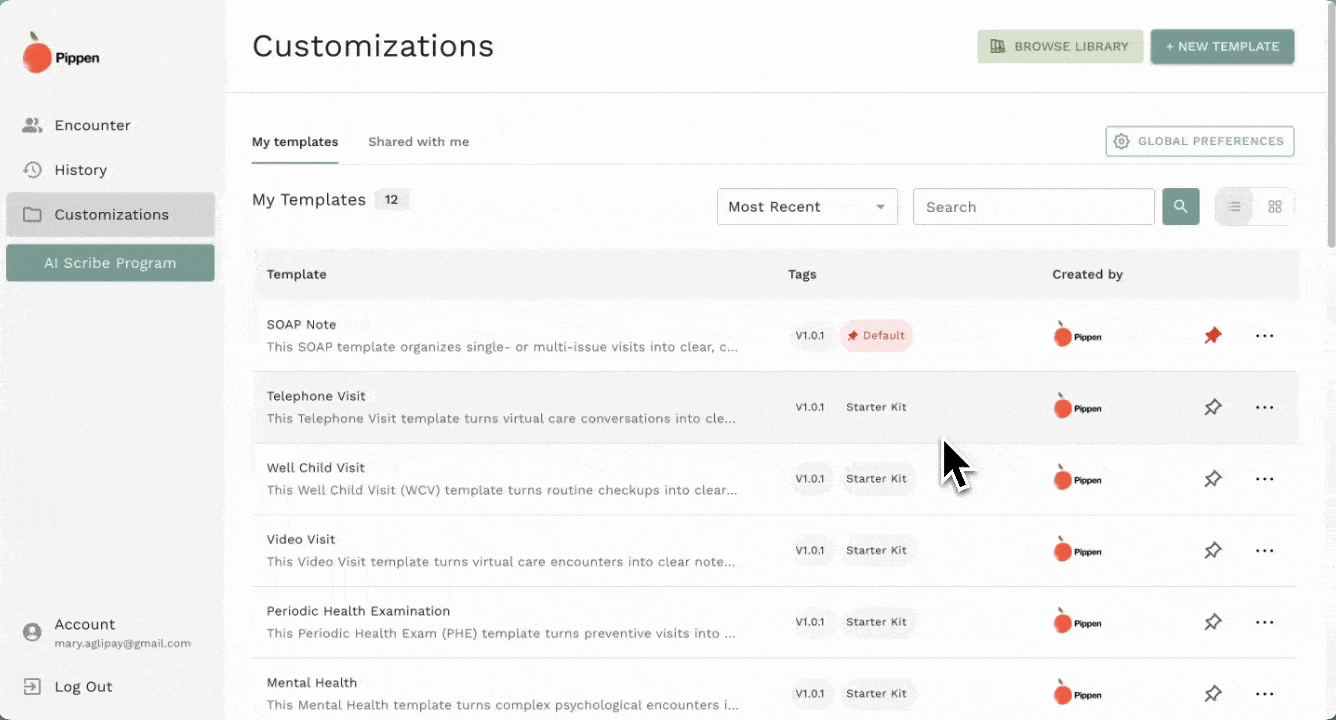Open History from the sidebar
The height and width of the screenshot is (720, 1336).
click(x=80, y=170)
